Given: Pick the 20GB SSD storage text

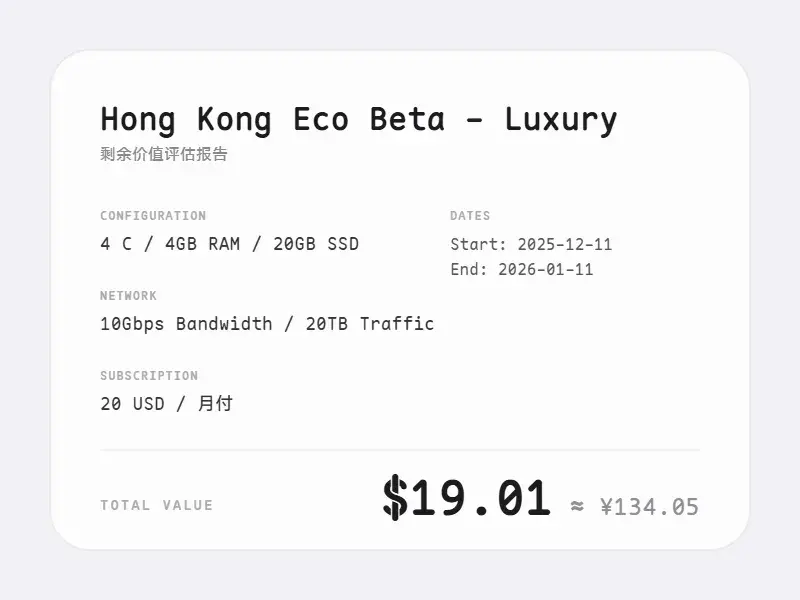Looking at the screenshot, I should click(x=316, y=244).
